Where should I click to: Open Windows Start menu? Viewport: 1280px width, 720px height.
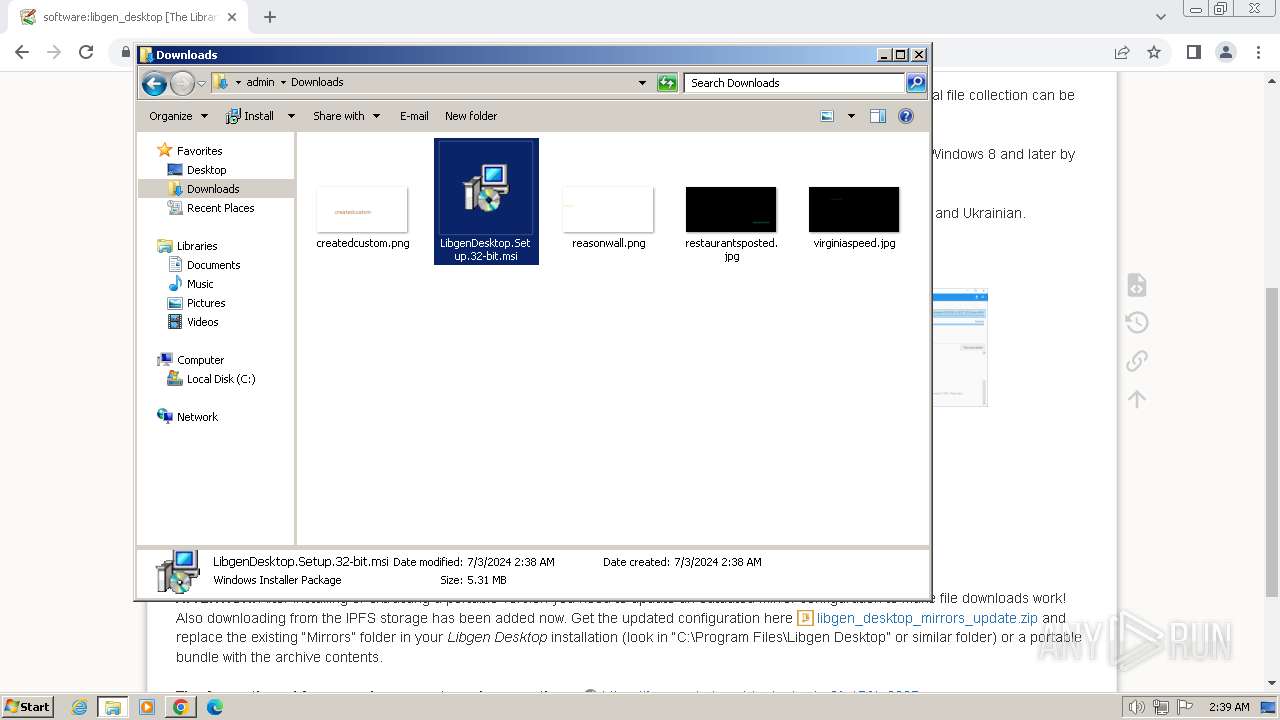[x=28, y=707]
